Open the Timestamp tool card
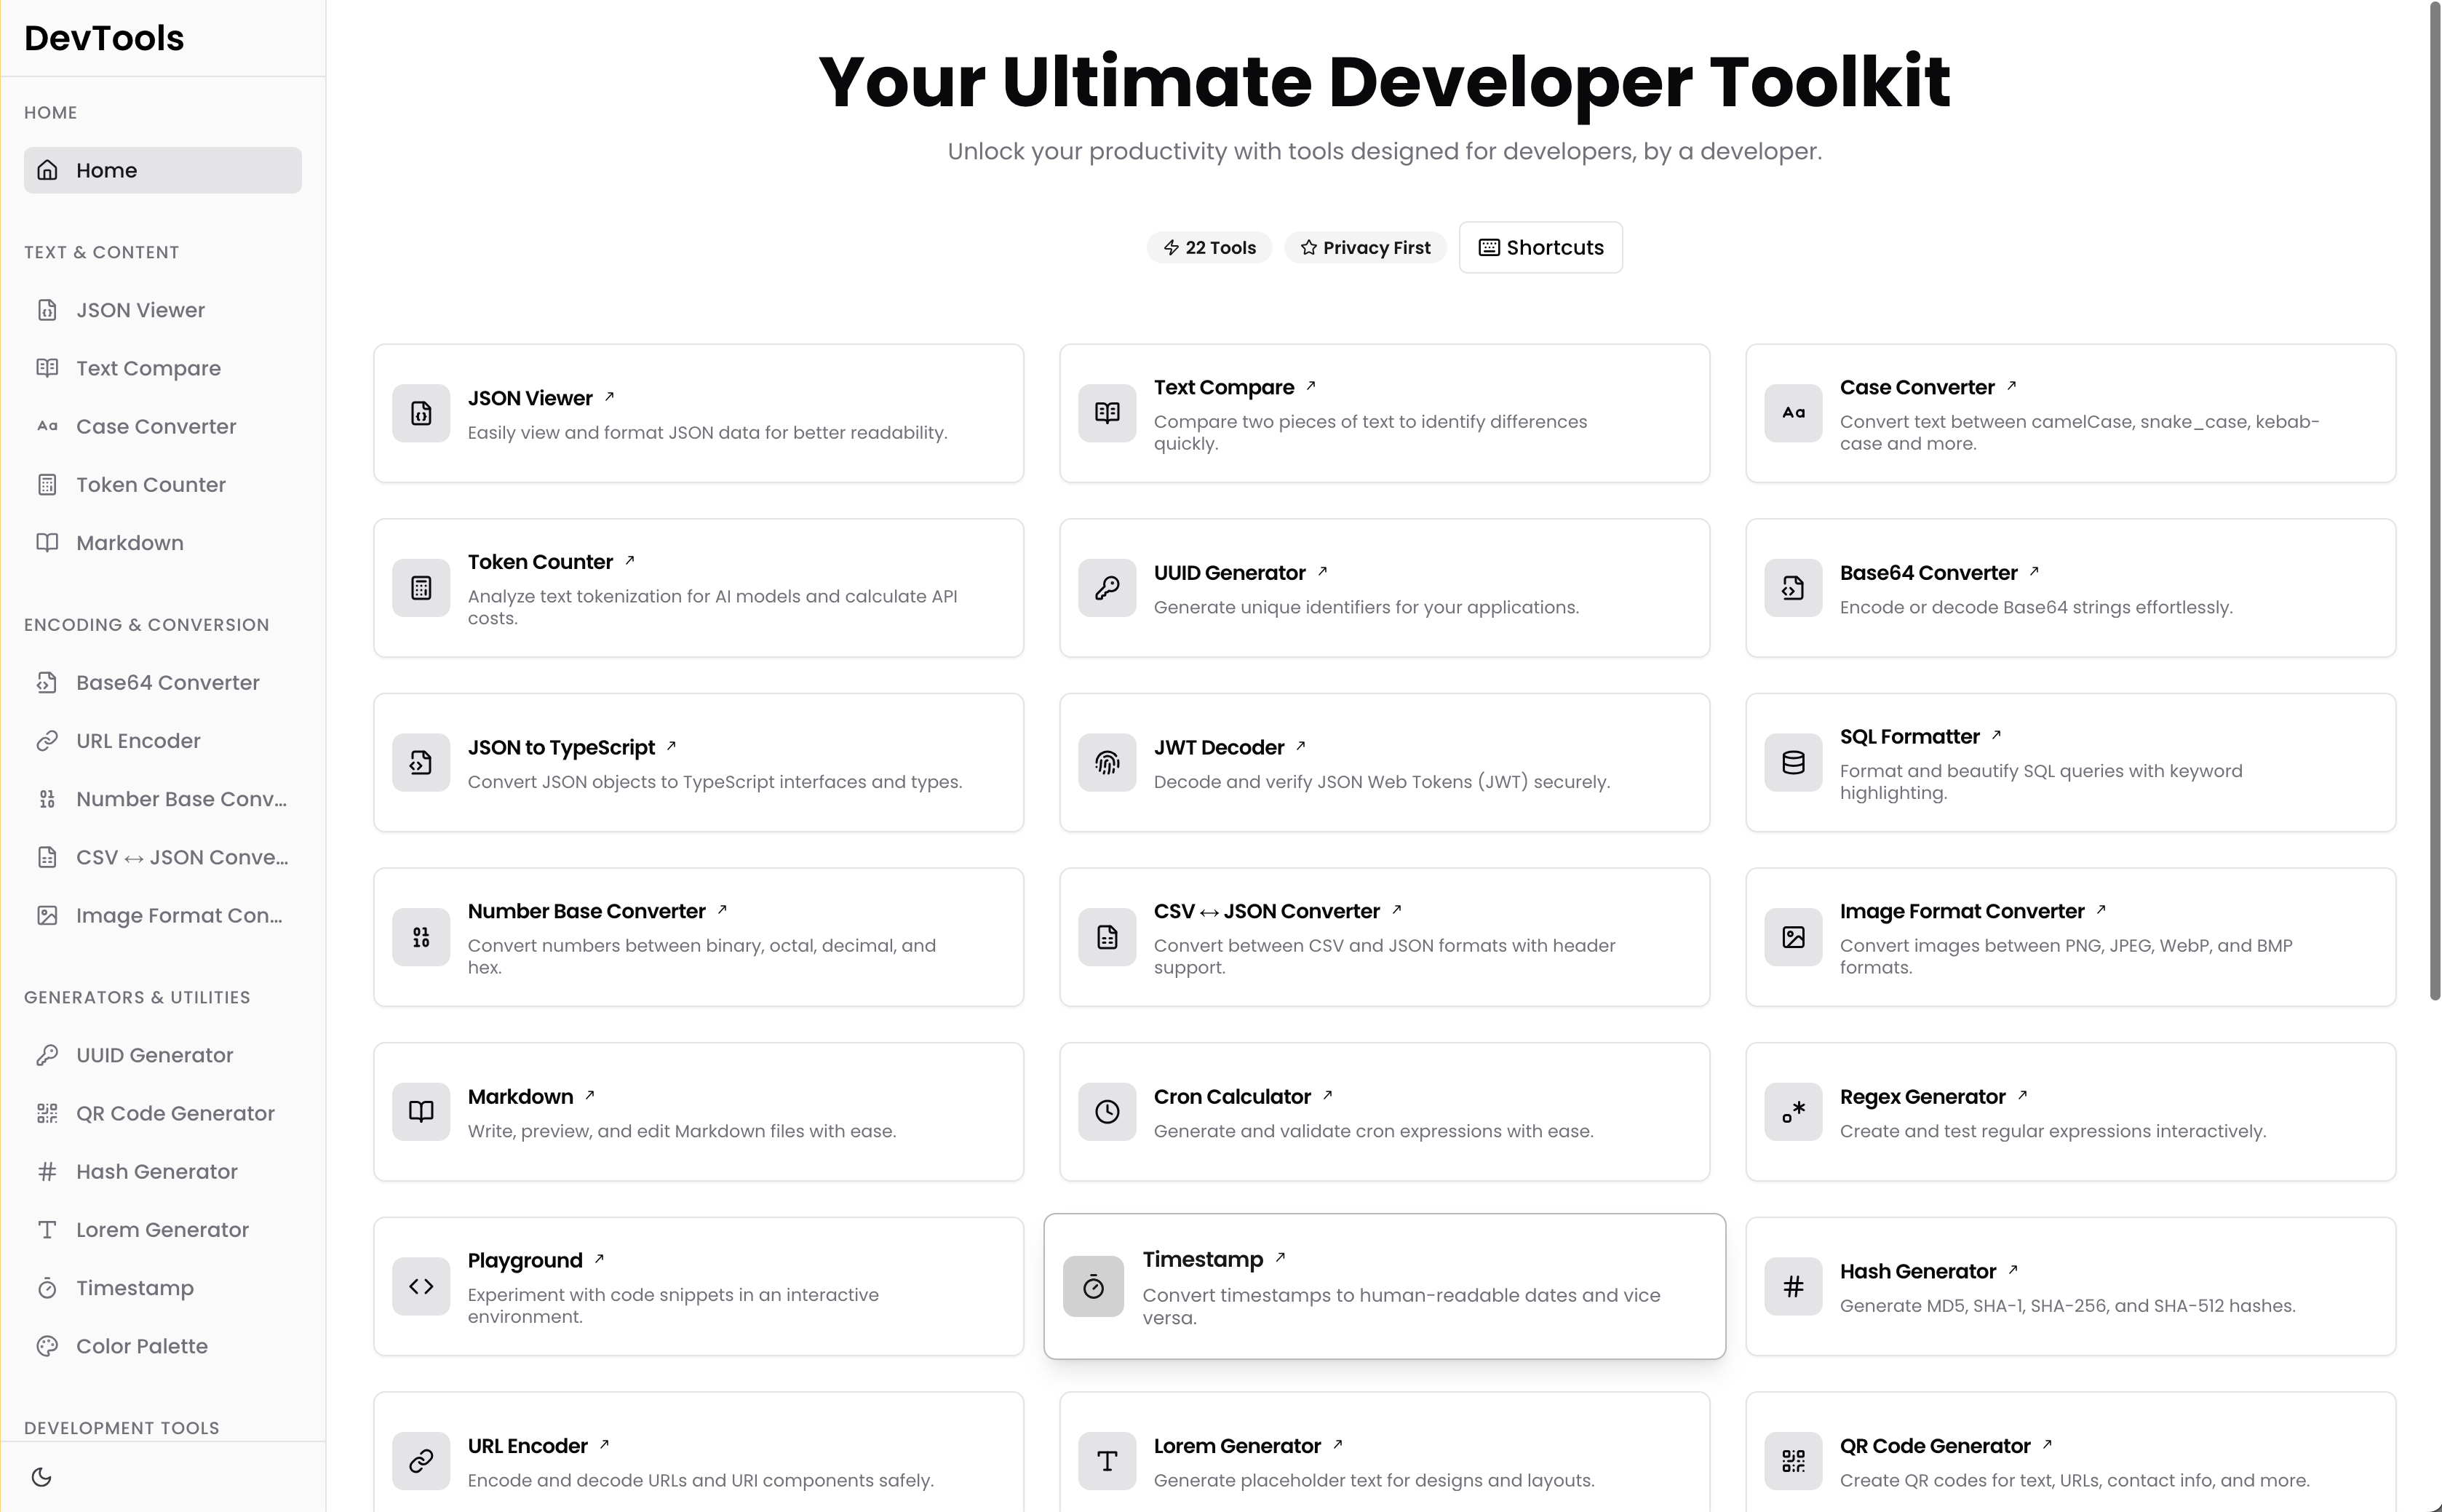This screenshot has width=2442, height=1512. [1384, 1286]
